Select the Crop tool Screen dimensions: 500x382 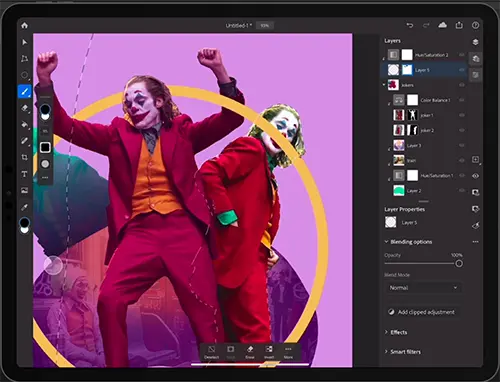[x=24, y=157]
